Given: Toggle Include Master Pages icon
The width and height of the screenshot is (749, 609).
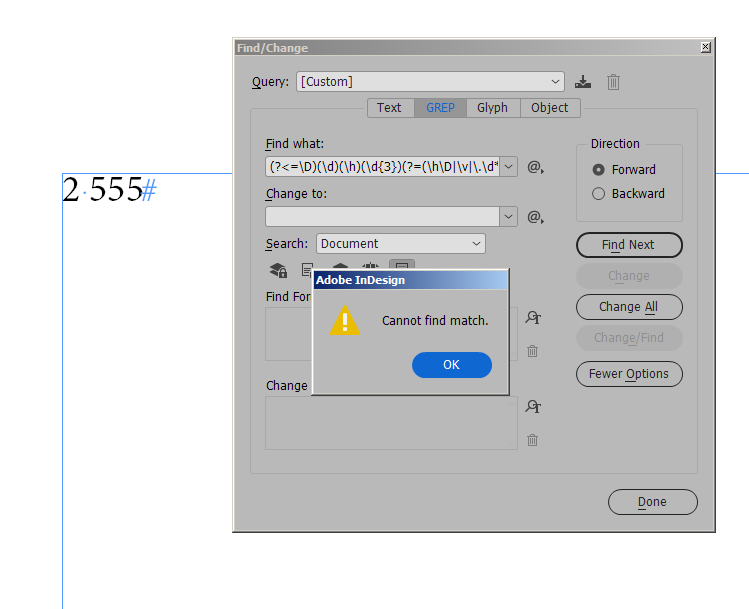Looking at the screenshot, I should click(x=370, y=266).
